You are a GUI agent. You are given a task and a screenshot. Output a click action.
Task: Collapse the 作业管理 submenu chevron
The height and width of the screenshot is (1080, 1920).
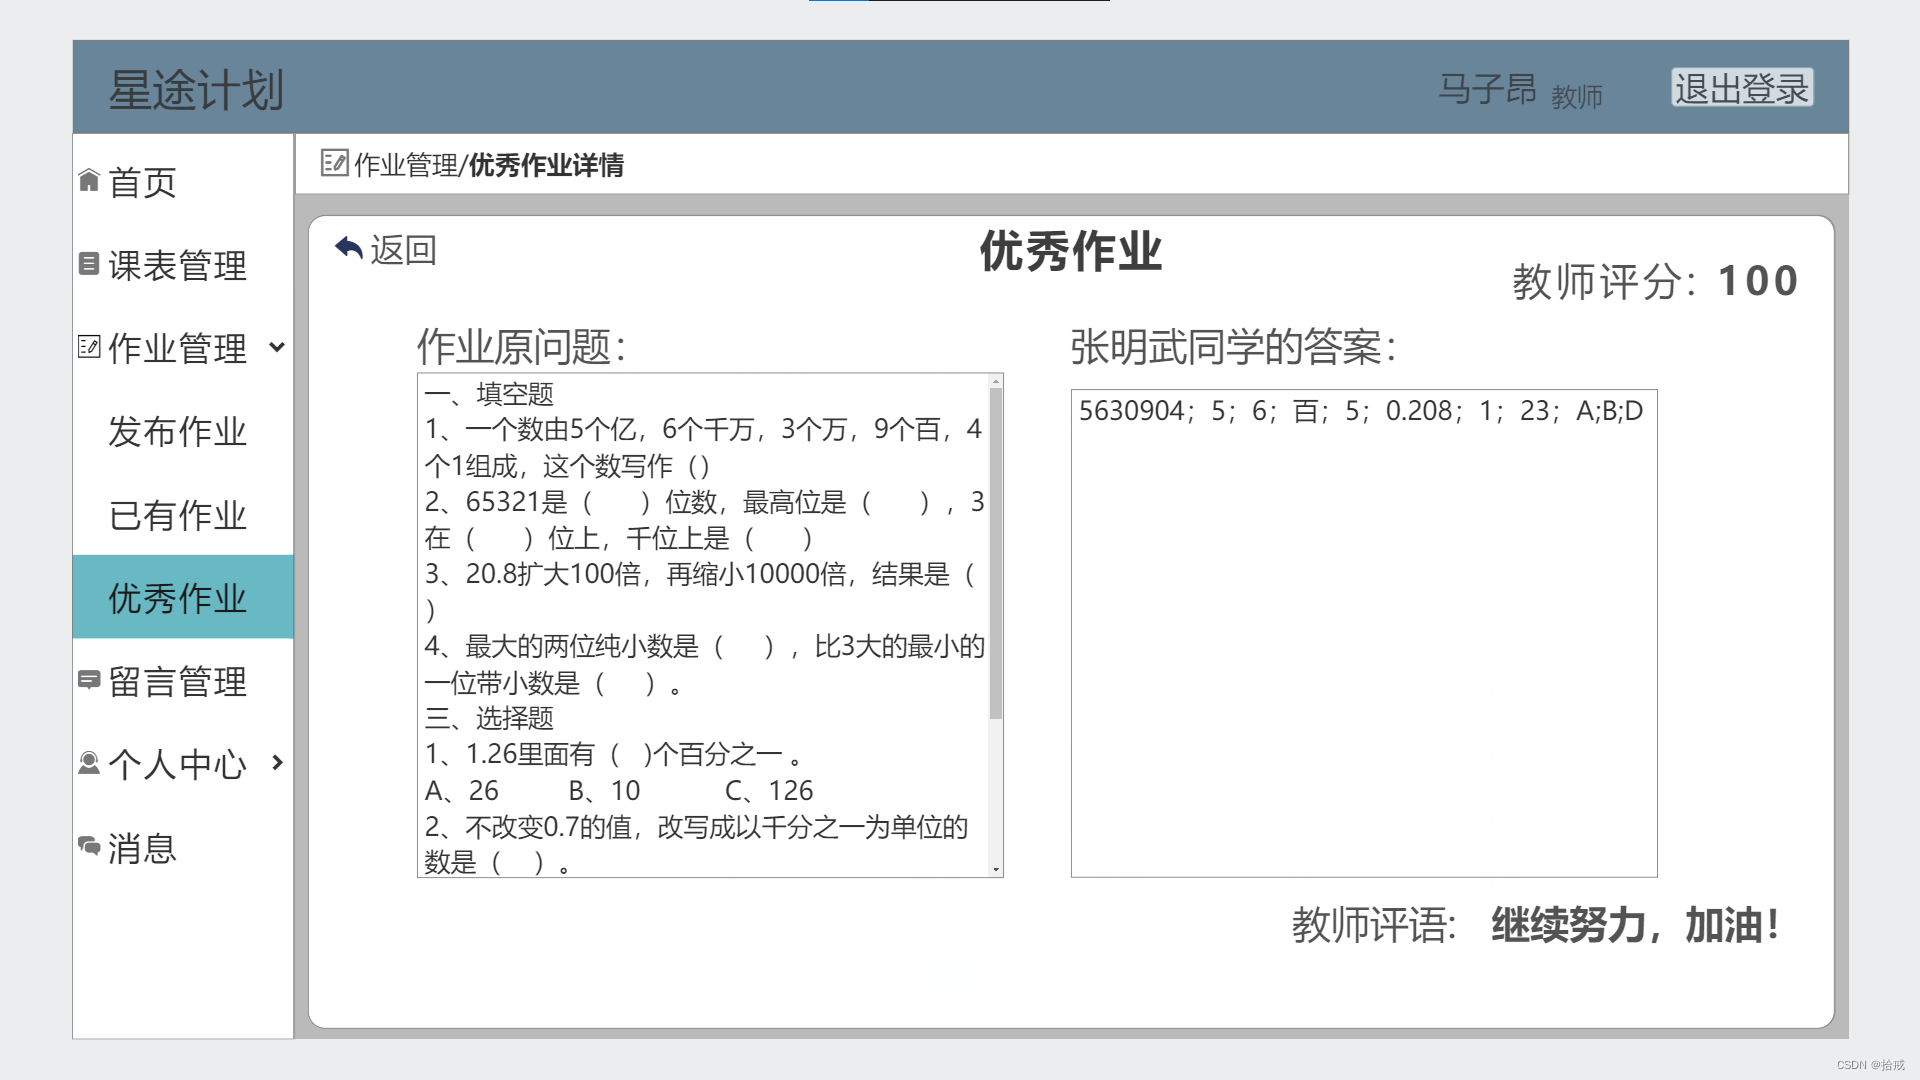point(277,347)
